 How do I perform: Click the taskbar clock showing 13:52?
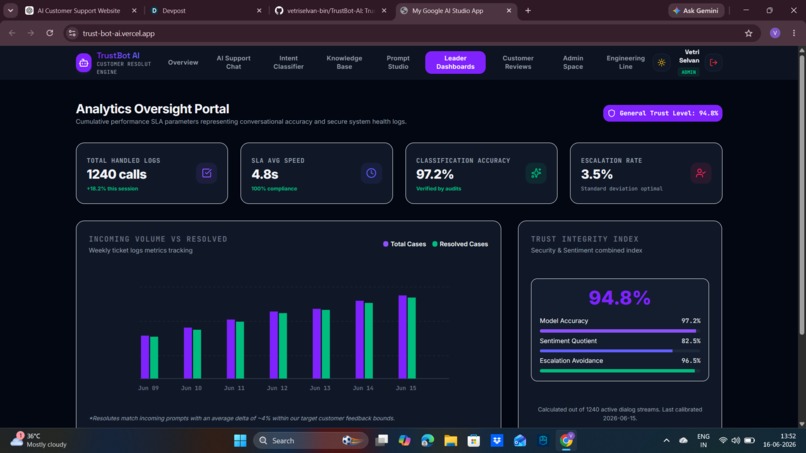[779, 440]
